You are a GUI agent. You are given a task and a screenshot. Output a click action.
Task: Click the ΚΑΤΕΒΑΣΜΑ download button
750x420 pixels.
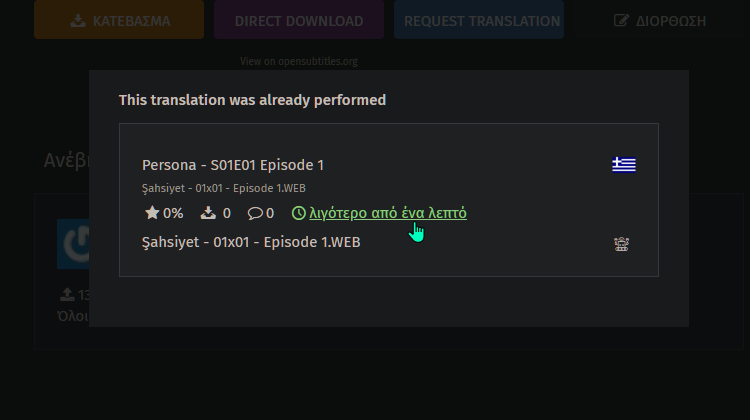(x=119, y=20)
